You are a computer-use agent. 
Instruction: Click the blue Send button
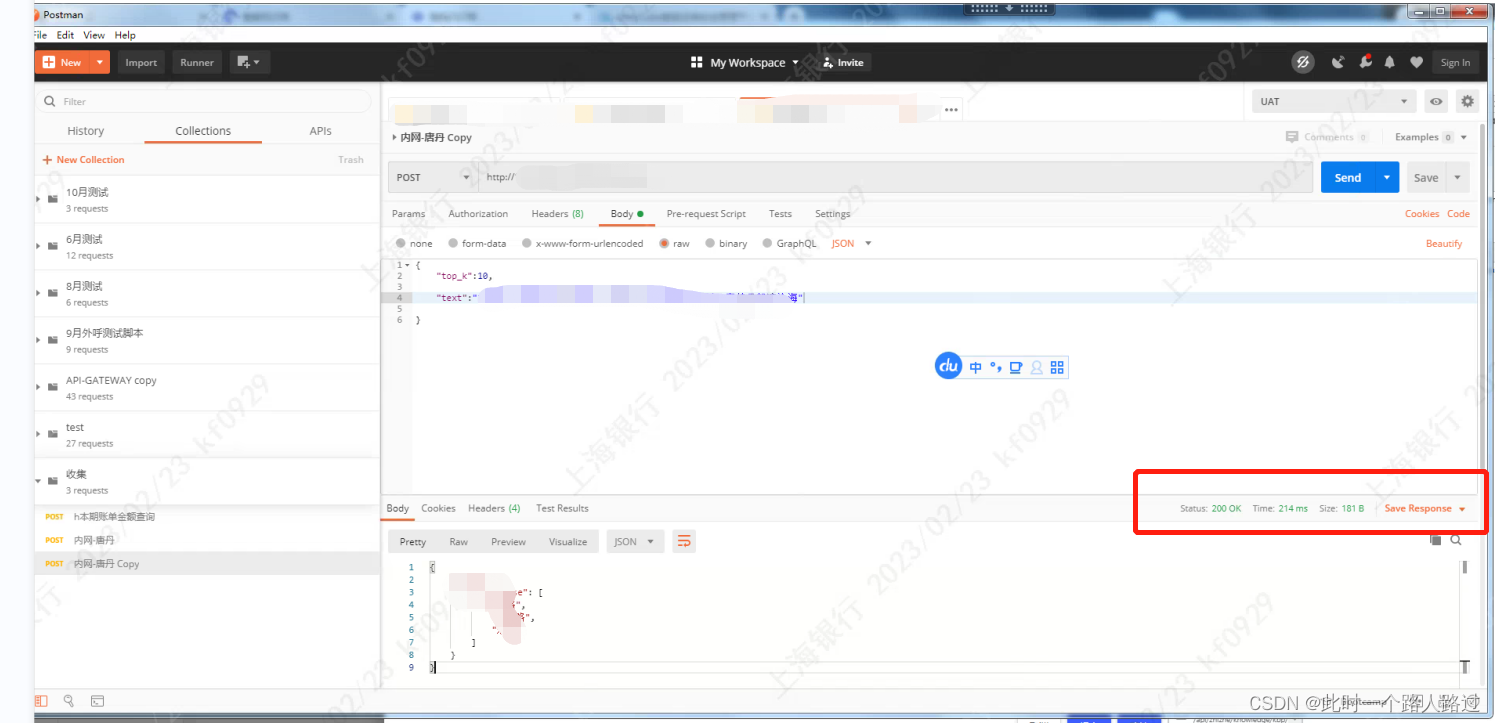[x=1348, y=177]
